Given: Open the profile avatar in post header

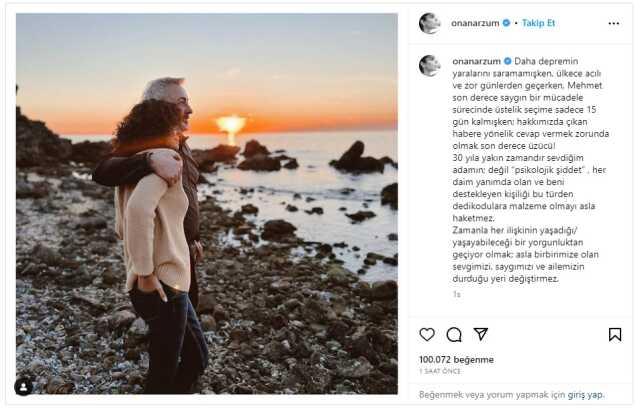Looking at the screenshot, I should (429, 23).
